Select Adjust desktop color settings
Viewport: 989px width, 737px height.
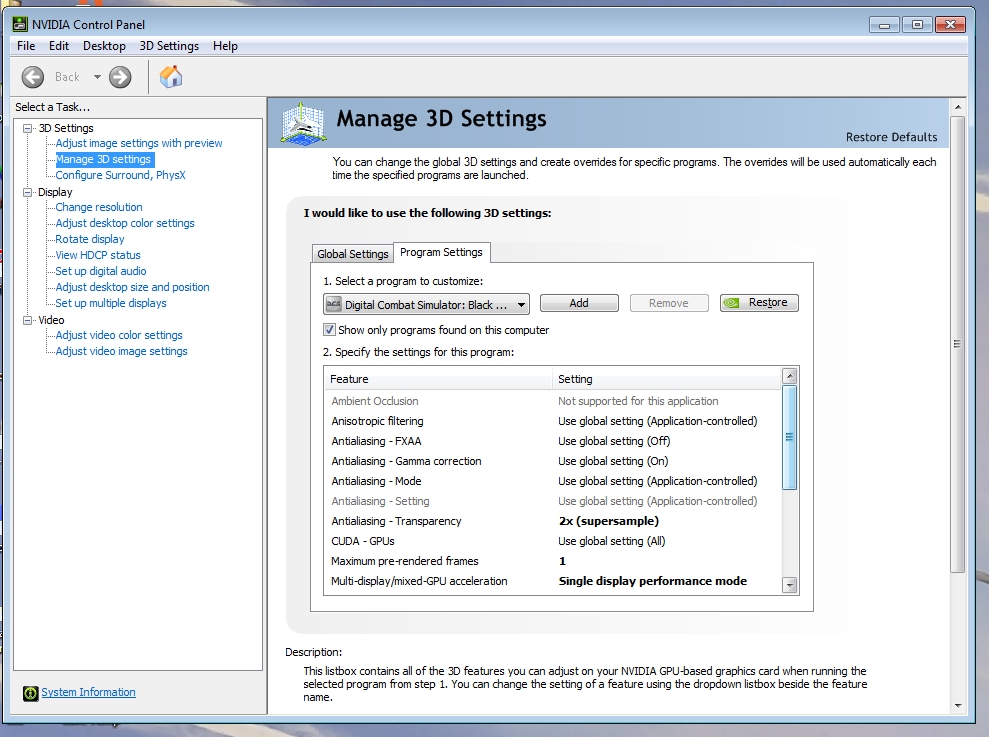pos(125,223)
